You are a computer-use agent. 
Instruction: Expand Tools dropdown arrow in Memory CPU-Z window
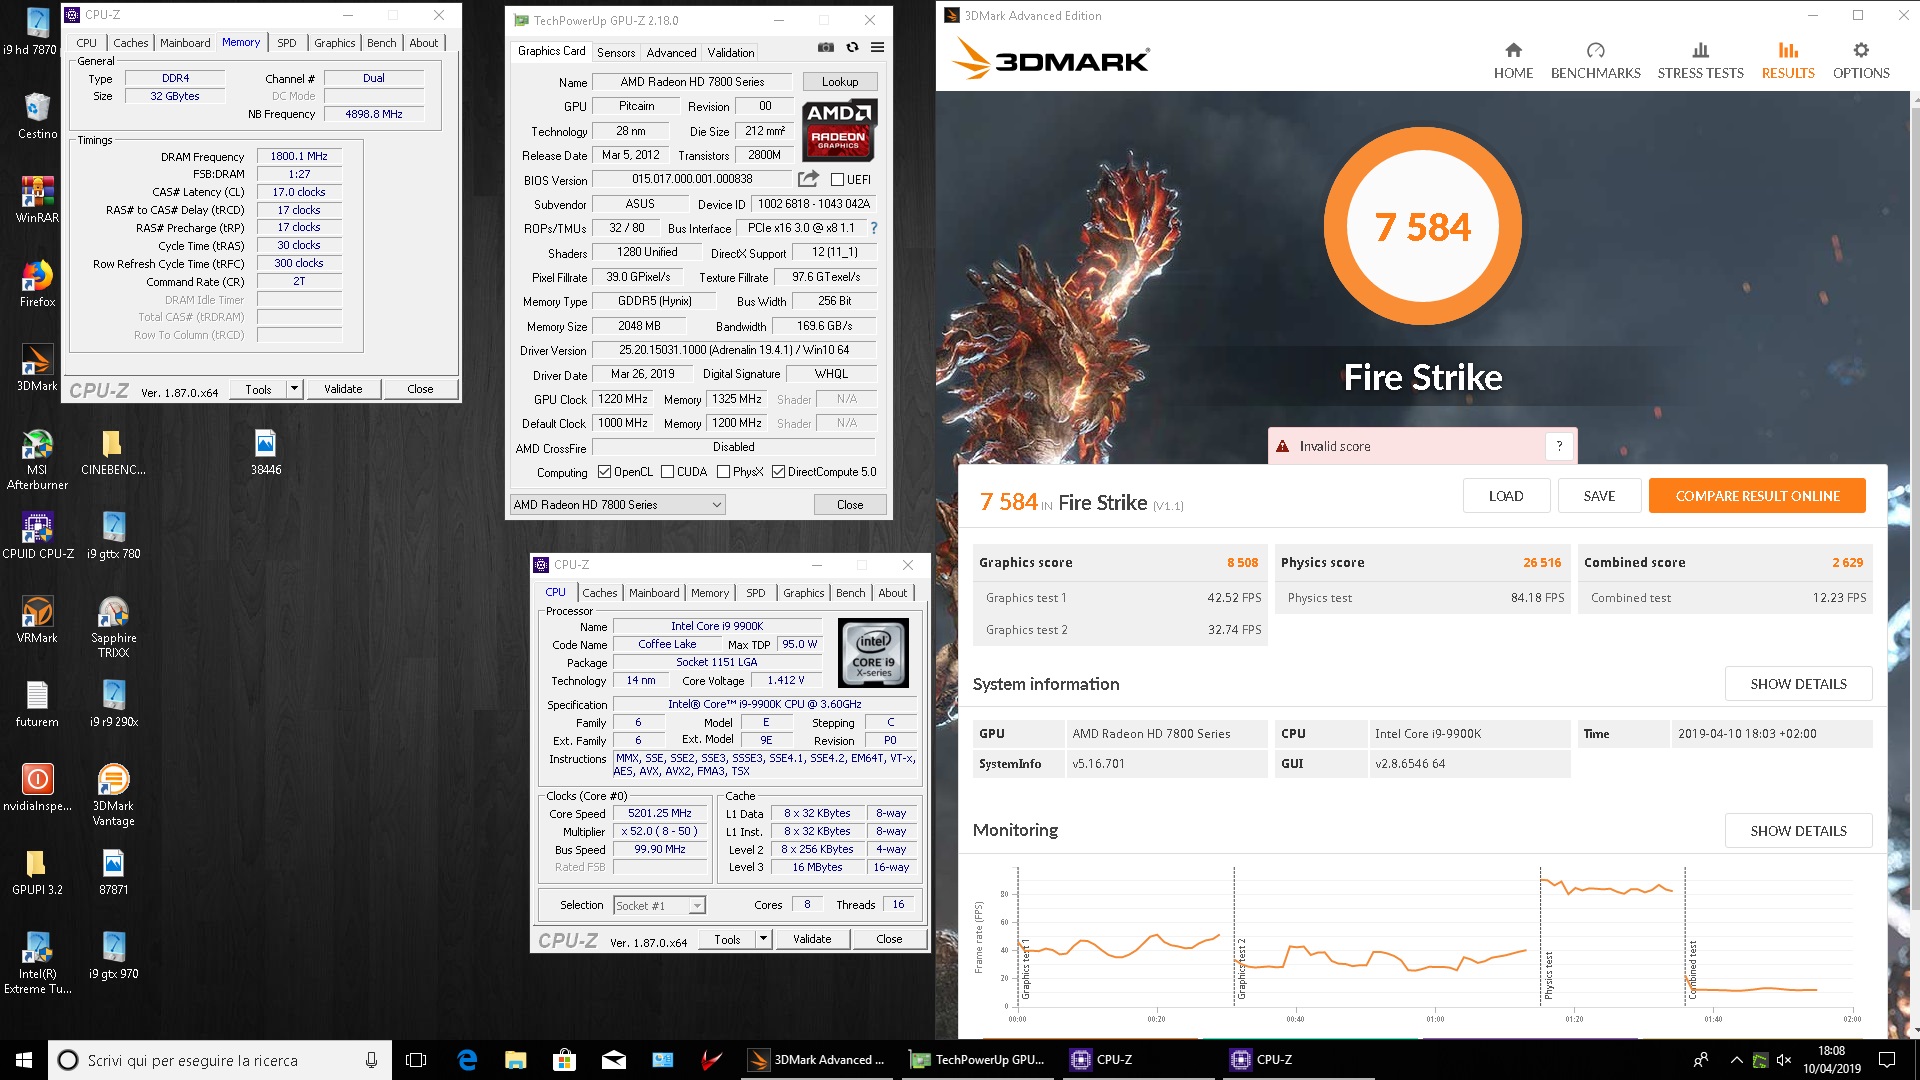pos(294,389)
